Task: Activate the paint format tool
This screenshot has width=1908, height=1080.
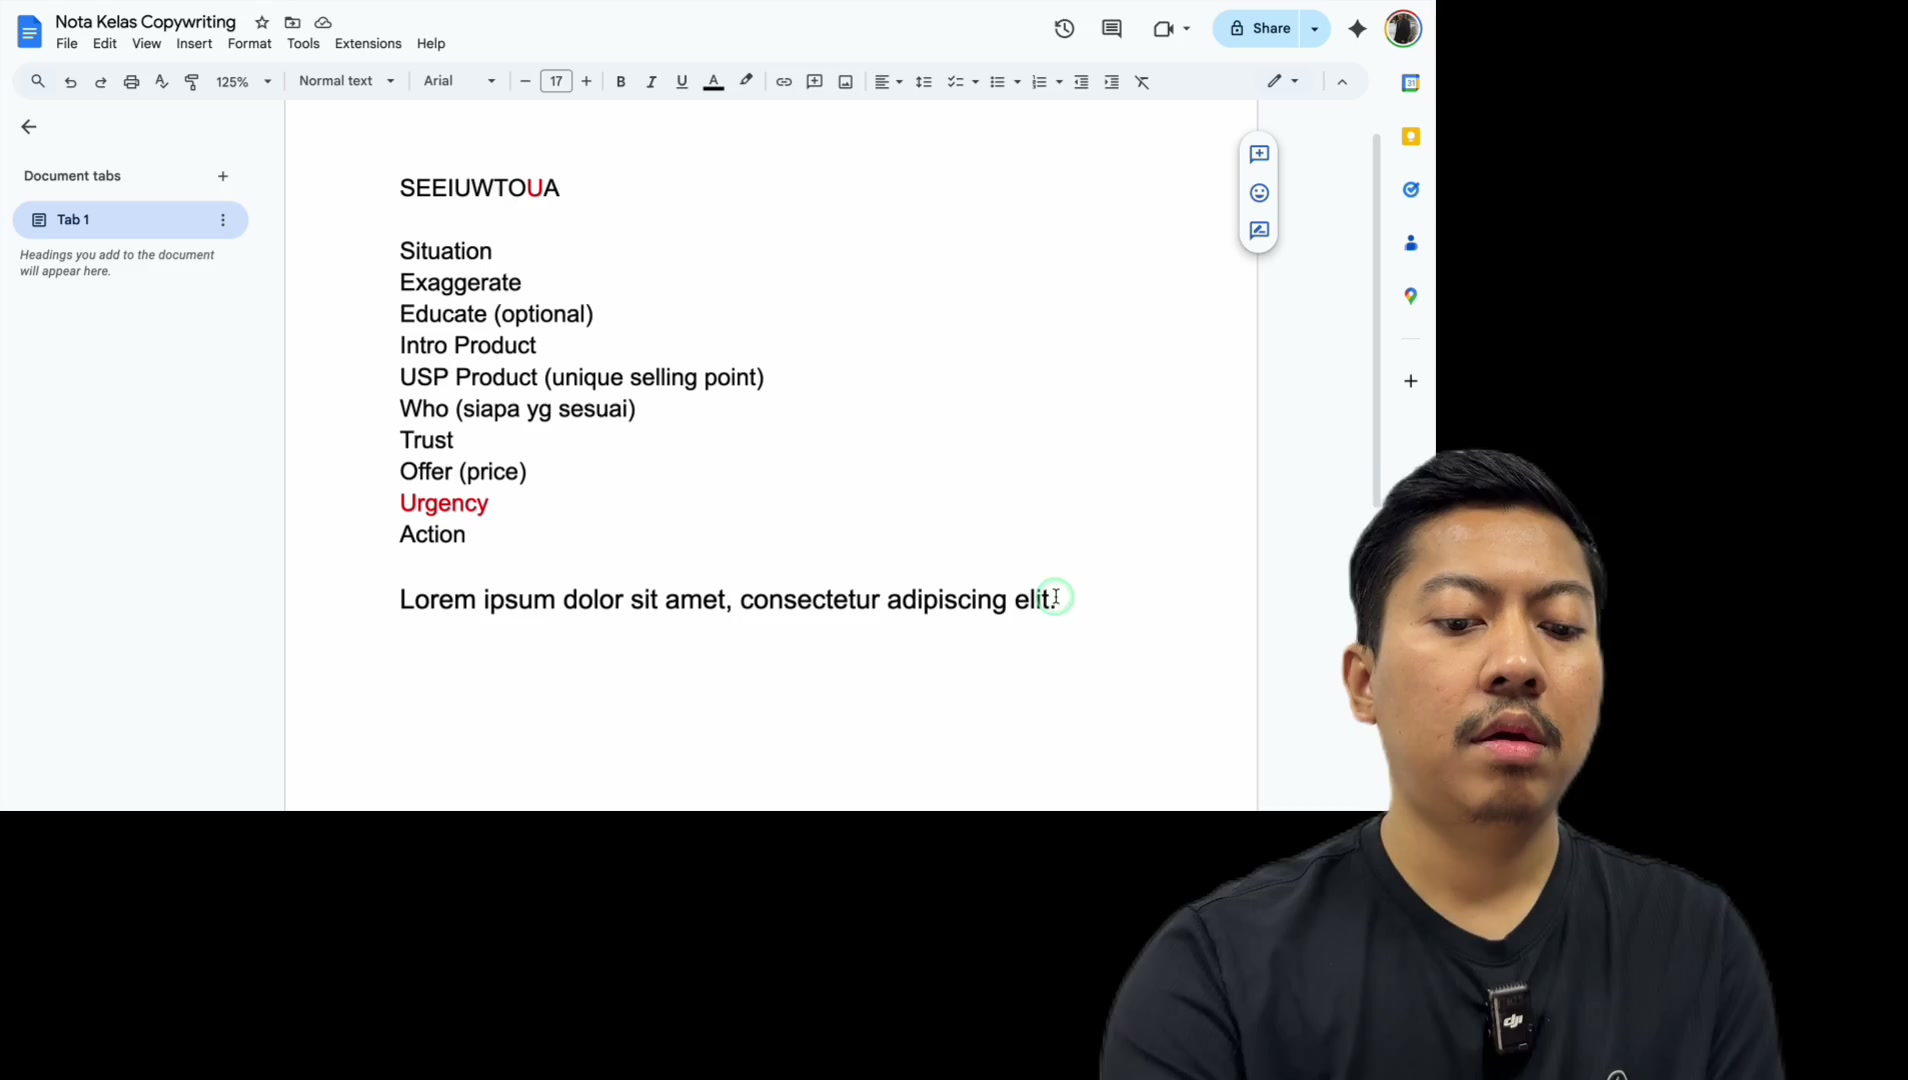Action: click(x=192, y=82)
